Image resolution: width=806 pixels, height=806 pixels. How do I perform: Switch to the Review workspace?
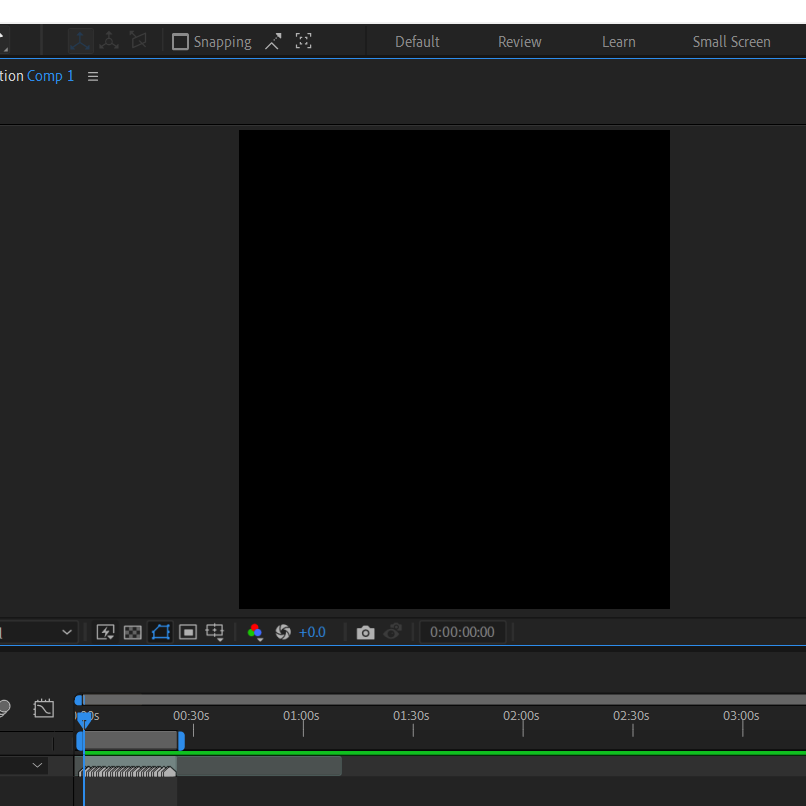point(519,42)
